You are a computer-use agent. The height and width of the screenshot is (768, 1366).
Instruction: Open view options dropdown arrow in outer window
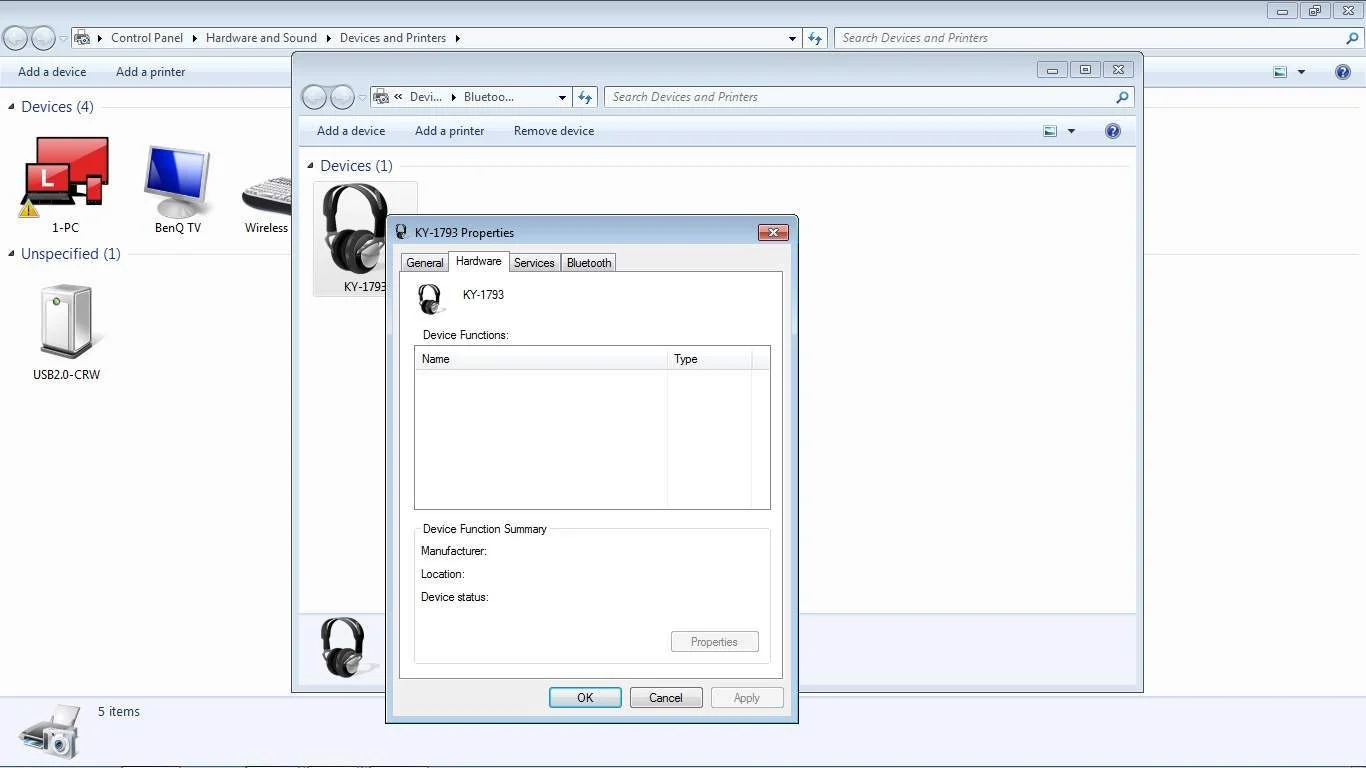pyautogui.click(x=1301, y=72)
